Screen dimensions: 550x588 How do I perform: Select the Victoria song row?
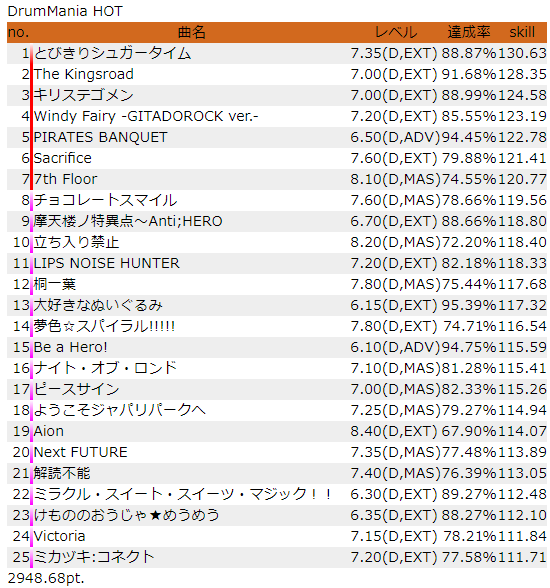pos(277,536)
